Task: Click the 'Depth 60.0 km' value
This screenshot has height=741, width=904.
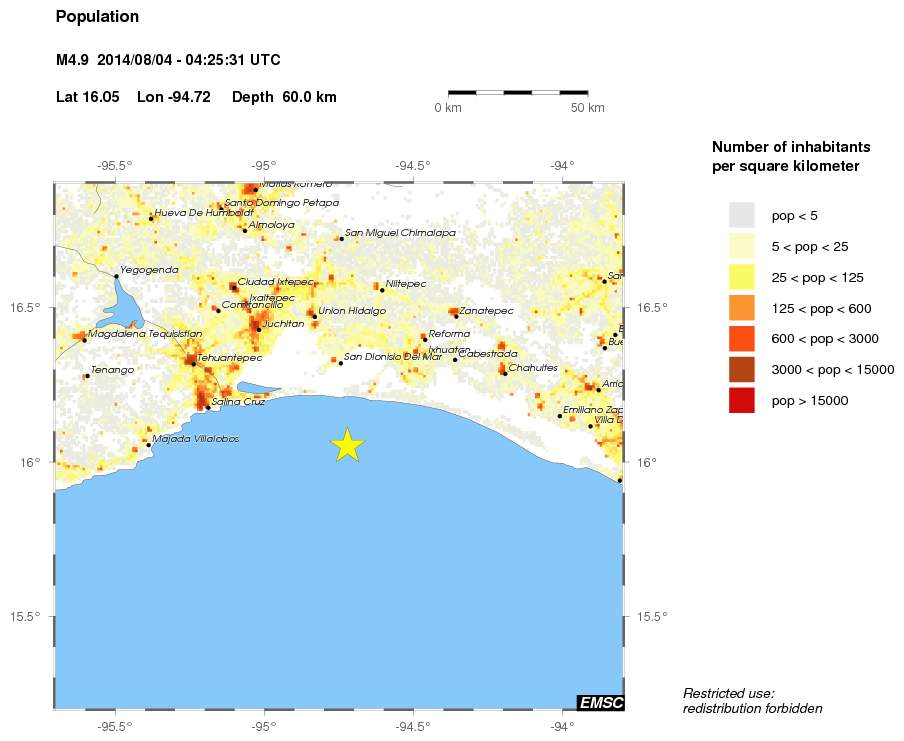Action: pyautogui.click(x=284, y=97)
